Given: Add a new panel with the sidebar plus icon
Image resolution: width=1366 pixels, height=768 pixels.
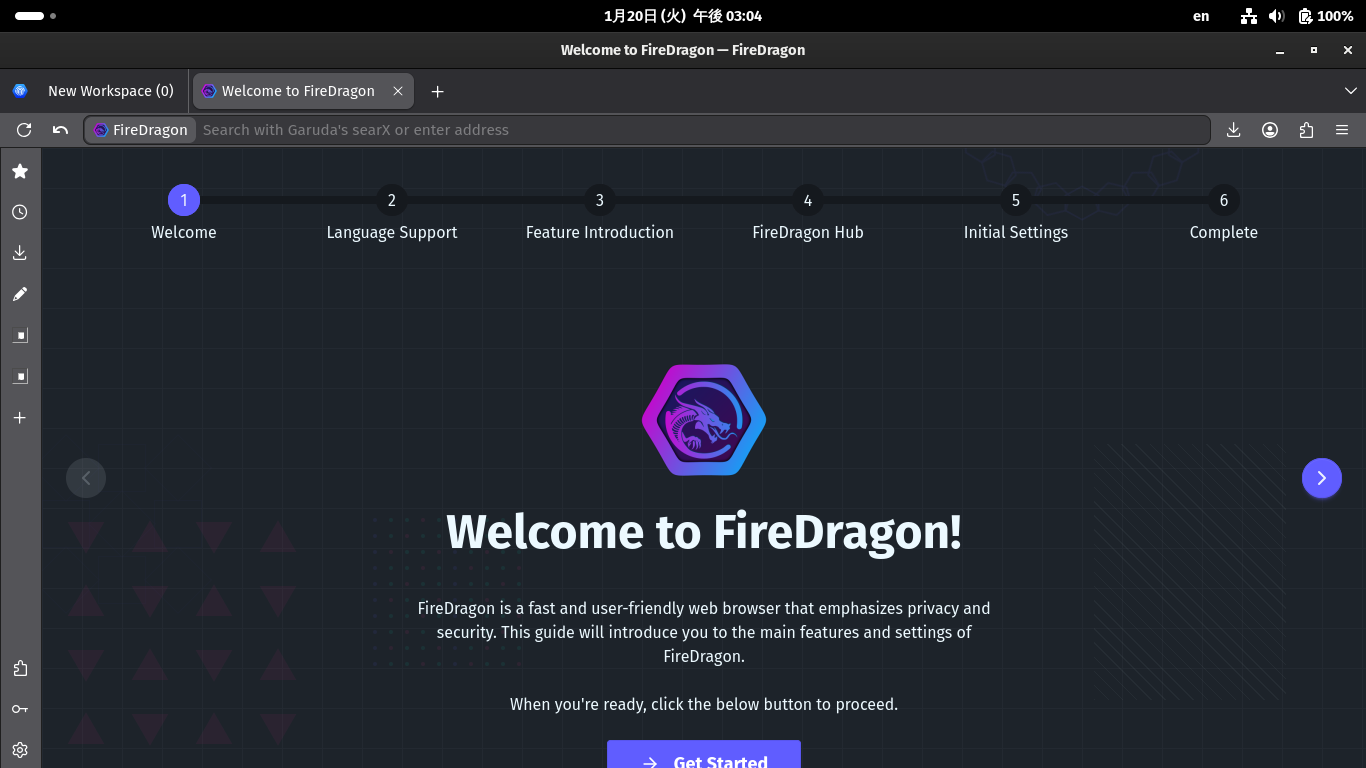Looking at the screenshot, I should (20, 417).
